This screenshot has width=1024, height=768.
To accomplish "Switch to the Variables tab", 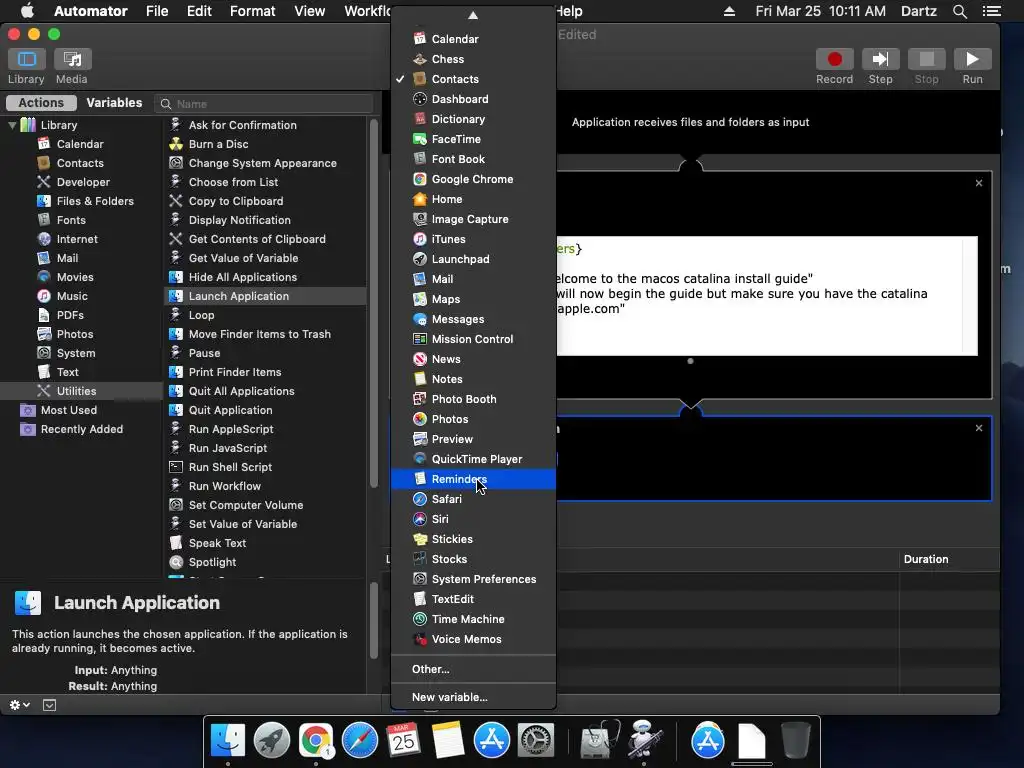I will coord(114,103).
